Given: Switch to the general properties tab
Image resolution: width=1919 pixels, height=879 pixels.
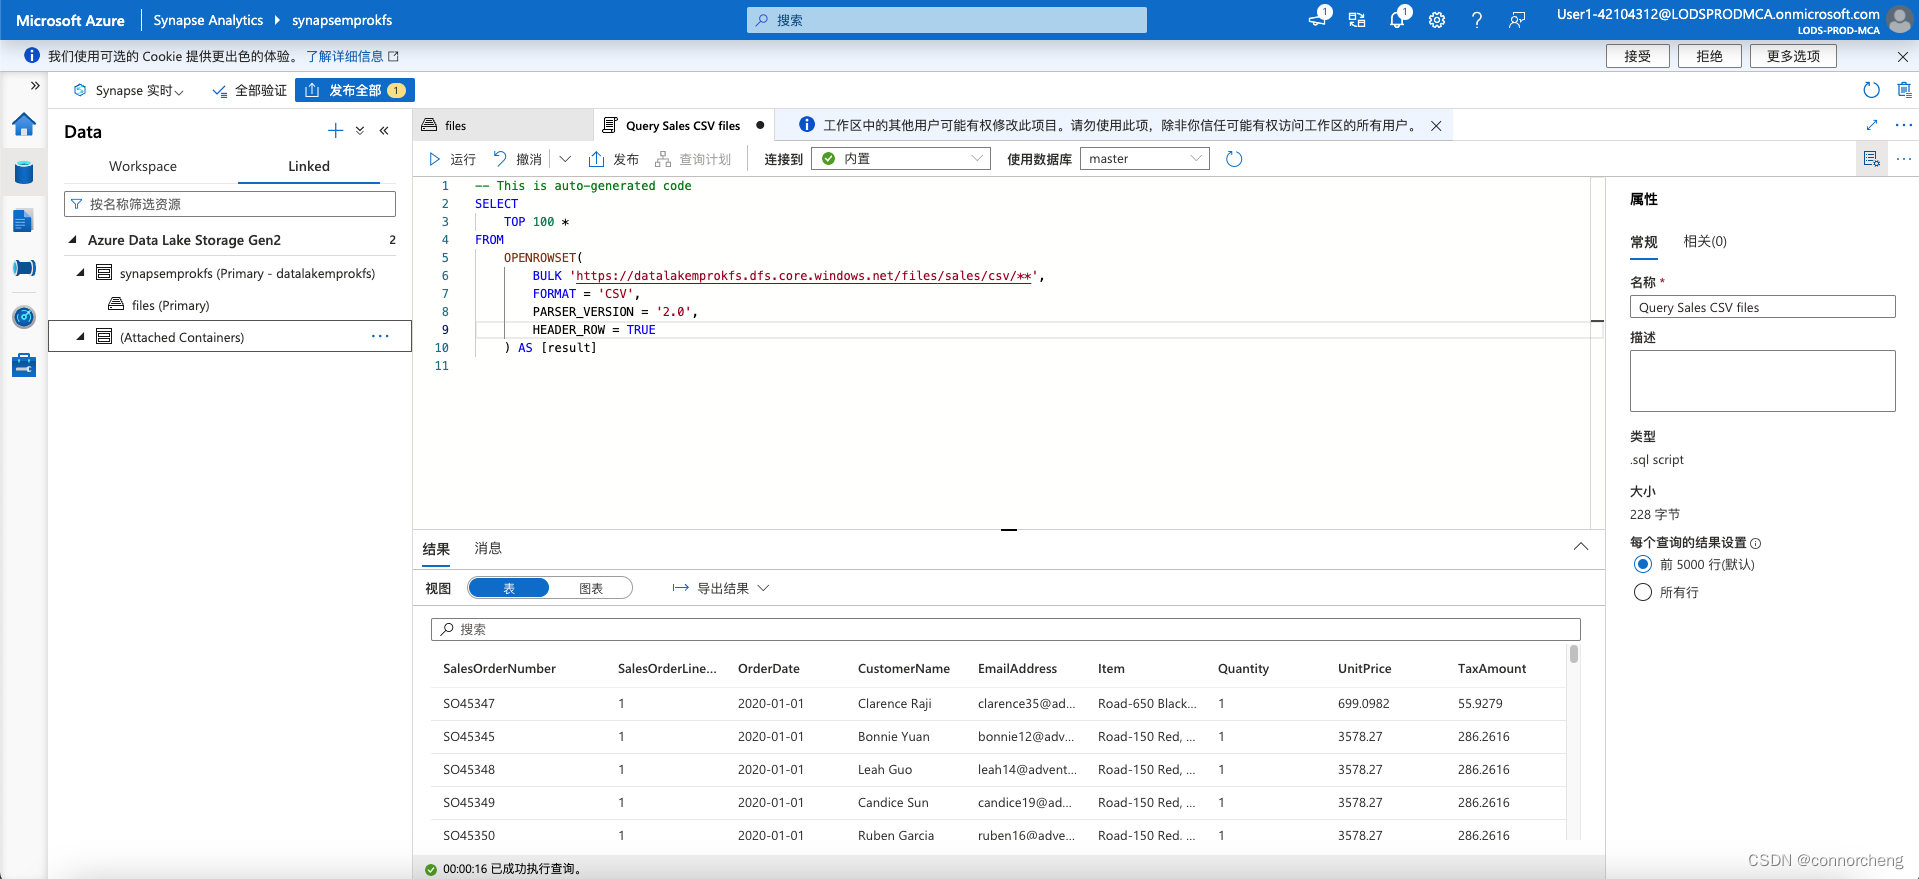Looking at the screenshot, I should pyautogui.click(x=1644, y=241).
